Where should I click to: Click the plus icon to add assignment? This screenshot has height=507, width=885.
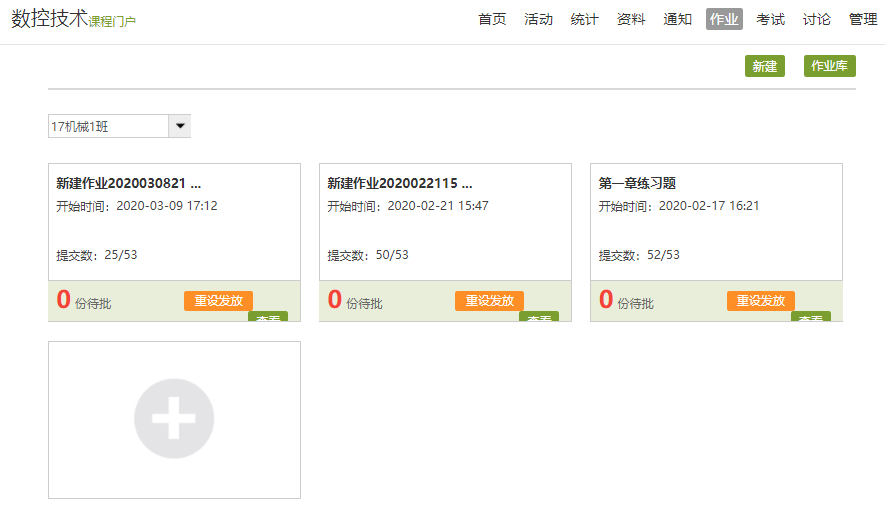point(174,418)
